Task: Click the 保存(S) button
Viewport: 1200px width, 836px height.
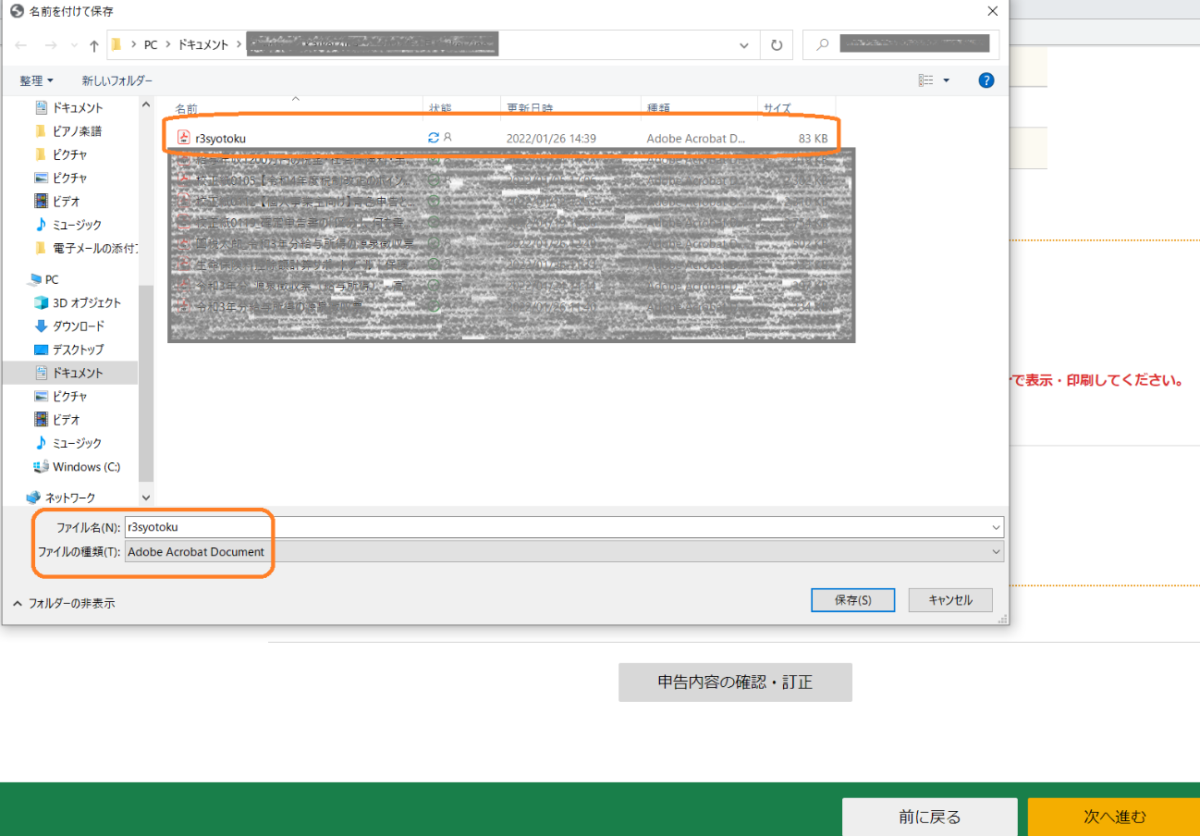Action: pyautogui.click(x=852, y=600)
